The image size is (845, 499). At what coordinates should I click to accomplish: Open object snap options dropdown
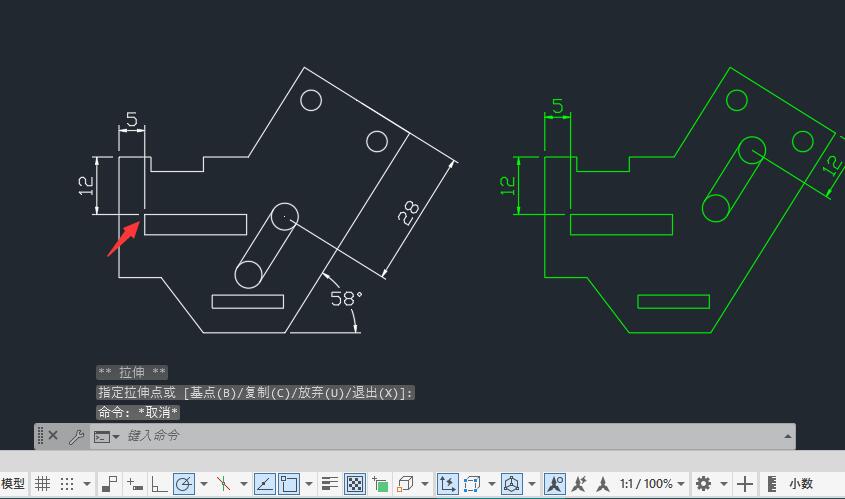pos(309,484)
